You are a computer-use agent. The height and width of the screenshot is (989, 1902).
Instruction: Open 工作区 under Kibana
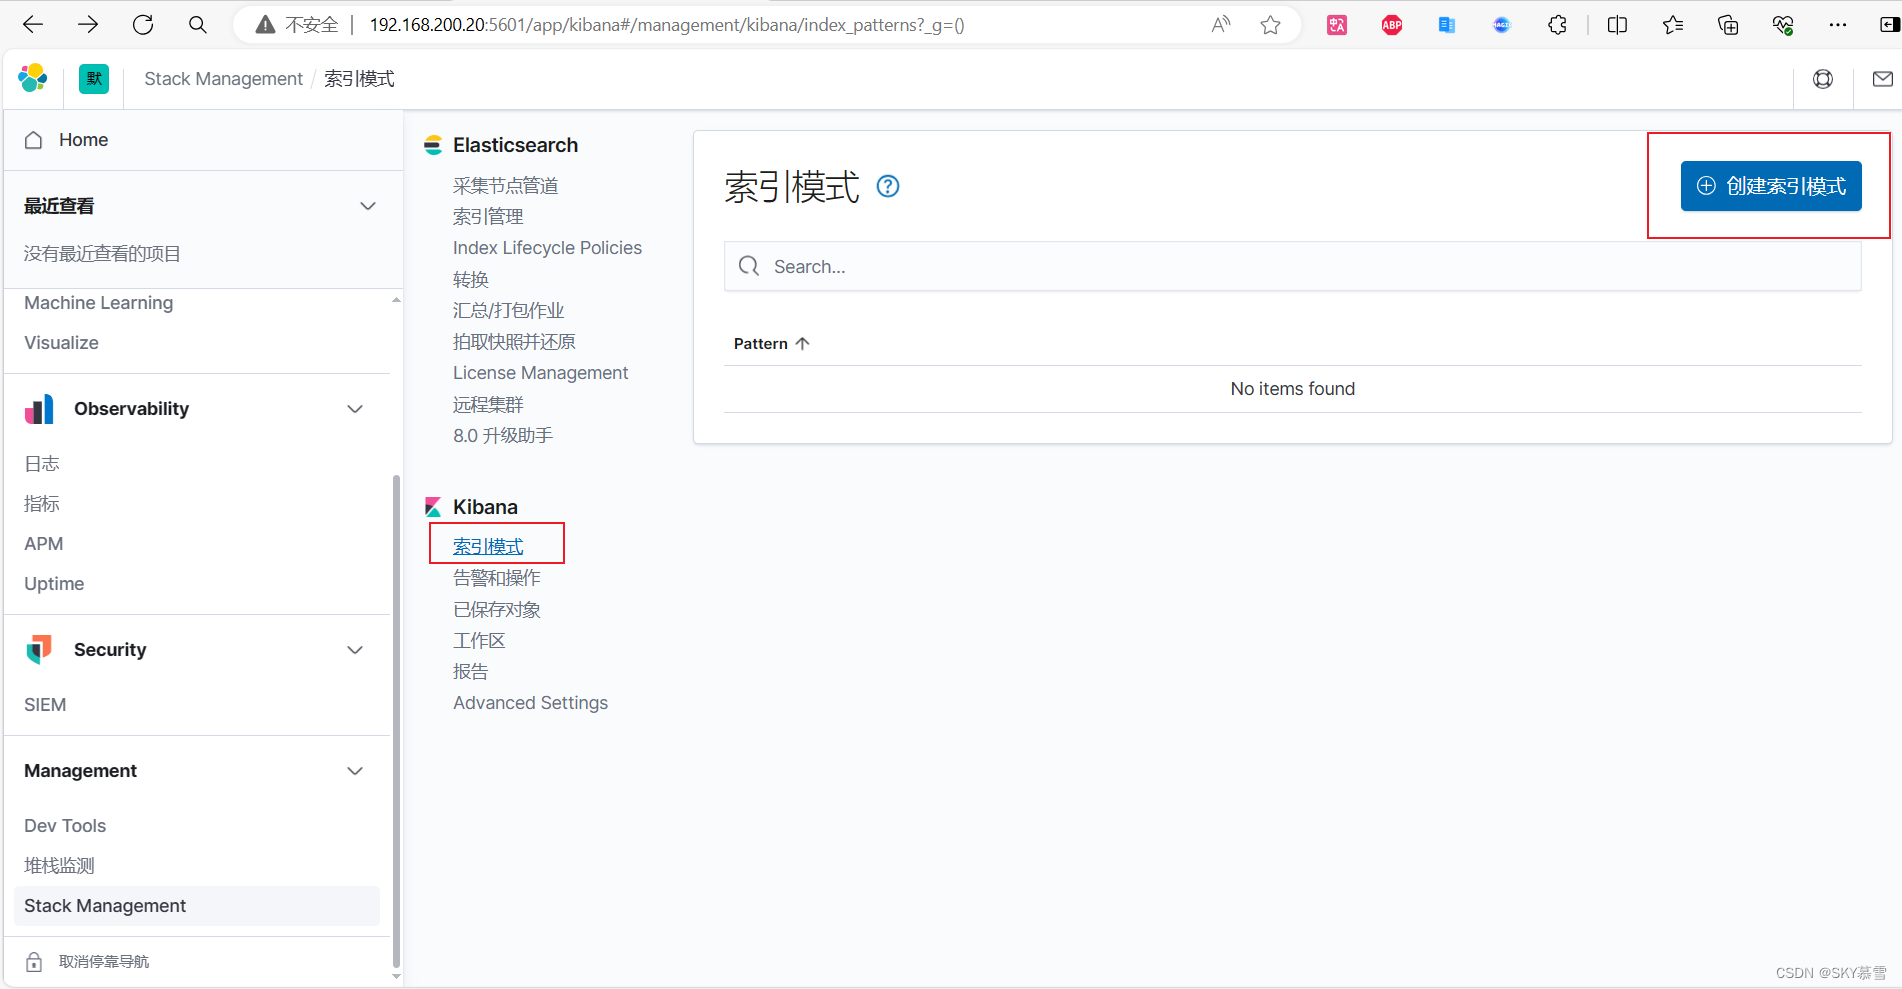479,641
